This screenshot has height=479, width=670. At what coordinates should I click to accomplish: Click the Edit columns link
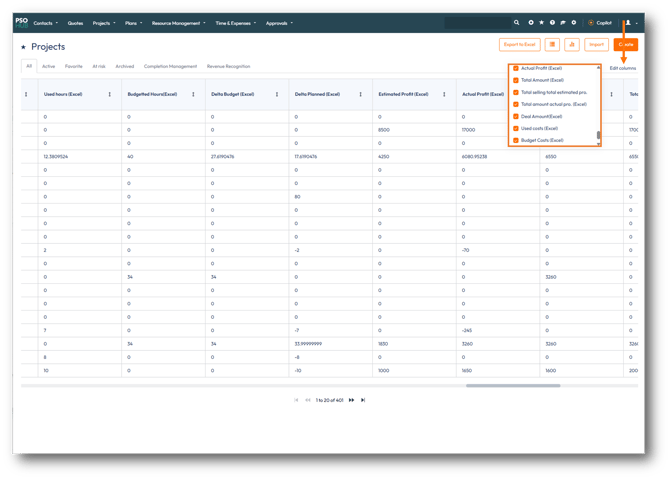point(623,68)
